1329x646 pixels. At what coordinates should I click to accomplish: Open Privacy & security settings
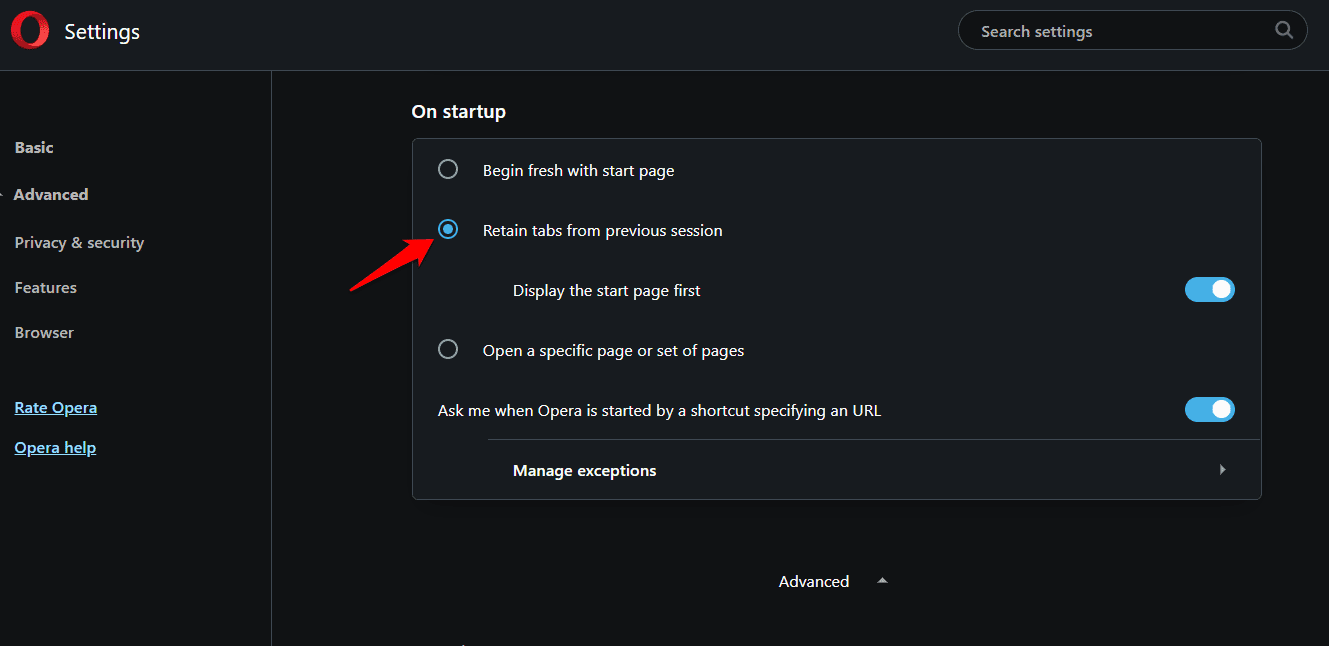coord(78,242)
